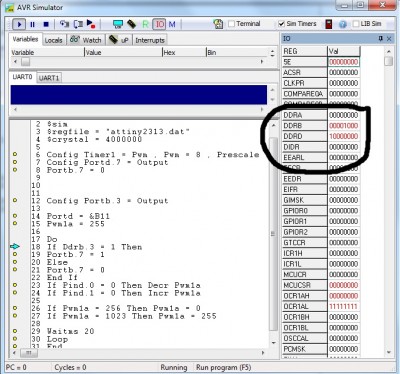
Task: Click the MCUCSR register name
Action: pos(305,285)
